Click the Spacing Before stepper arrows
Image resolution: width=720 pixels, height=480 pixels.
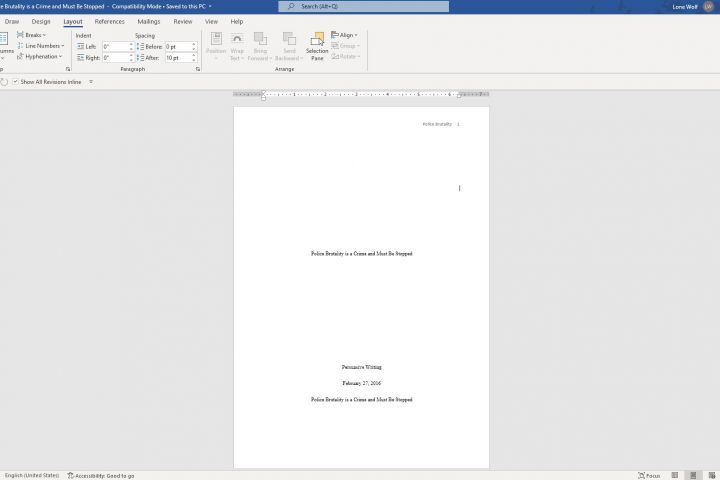point(194,46)
